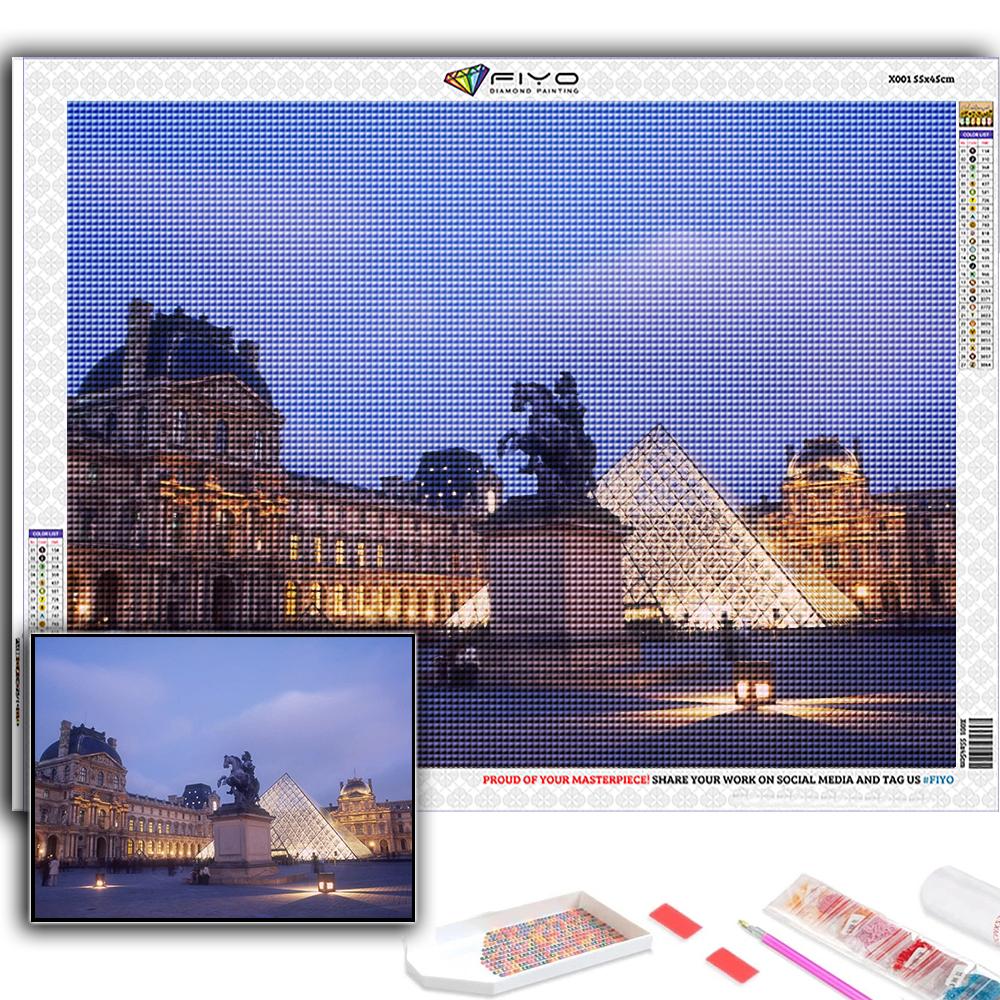The image size is (1000, 1000).
Task: Click the FIYO rainbow diamond logo
Action: pyautogui.click(x=466, y=80)
